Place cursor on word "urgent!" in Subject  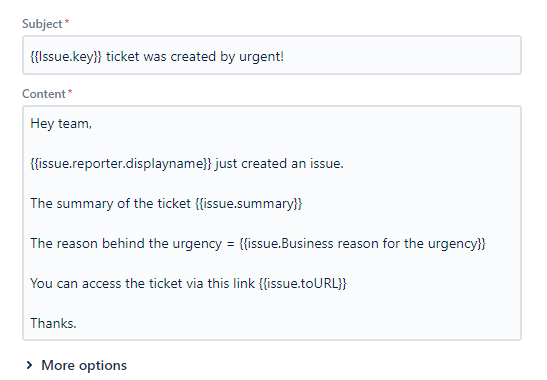coord(261,57)
